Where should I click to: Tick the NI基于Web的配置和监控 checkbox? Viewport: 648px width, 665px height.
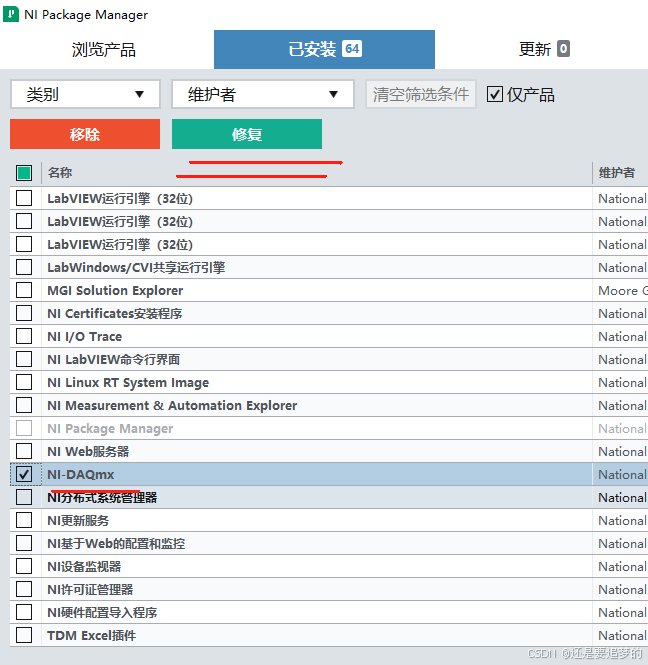(24, 543)
